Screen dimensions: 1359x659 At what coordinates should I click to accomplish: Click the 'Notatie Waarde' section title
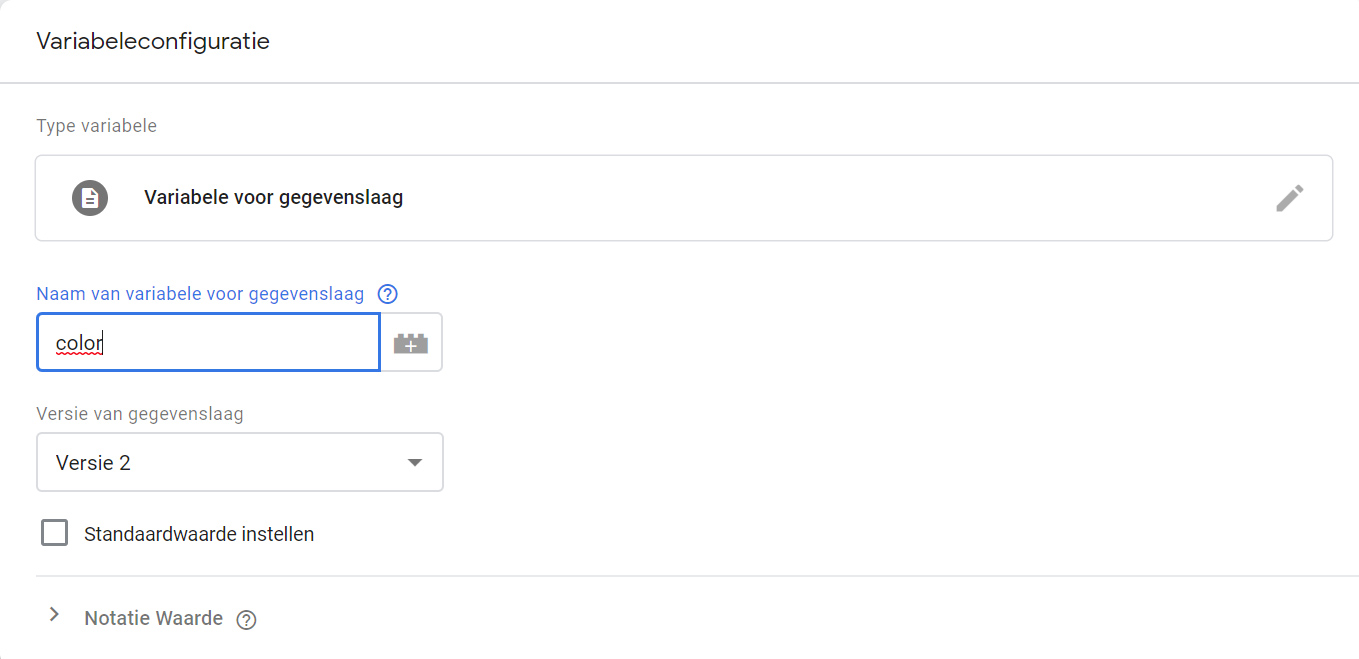[x=153, y=618]
